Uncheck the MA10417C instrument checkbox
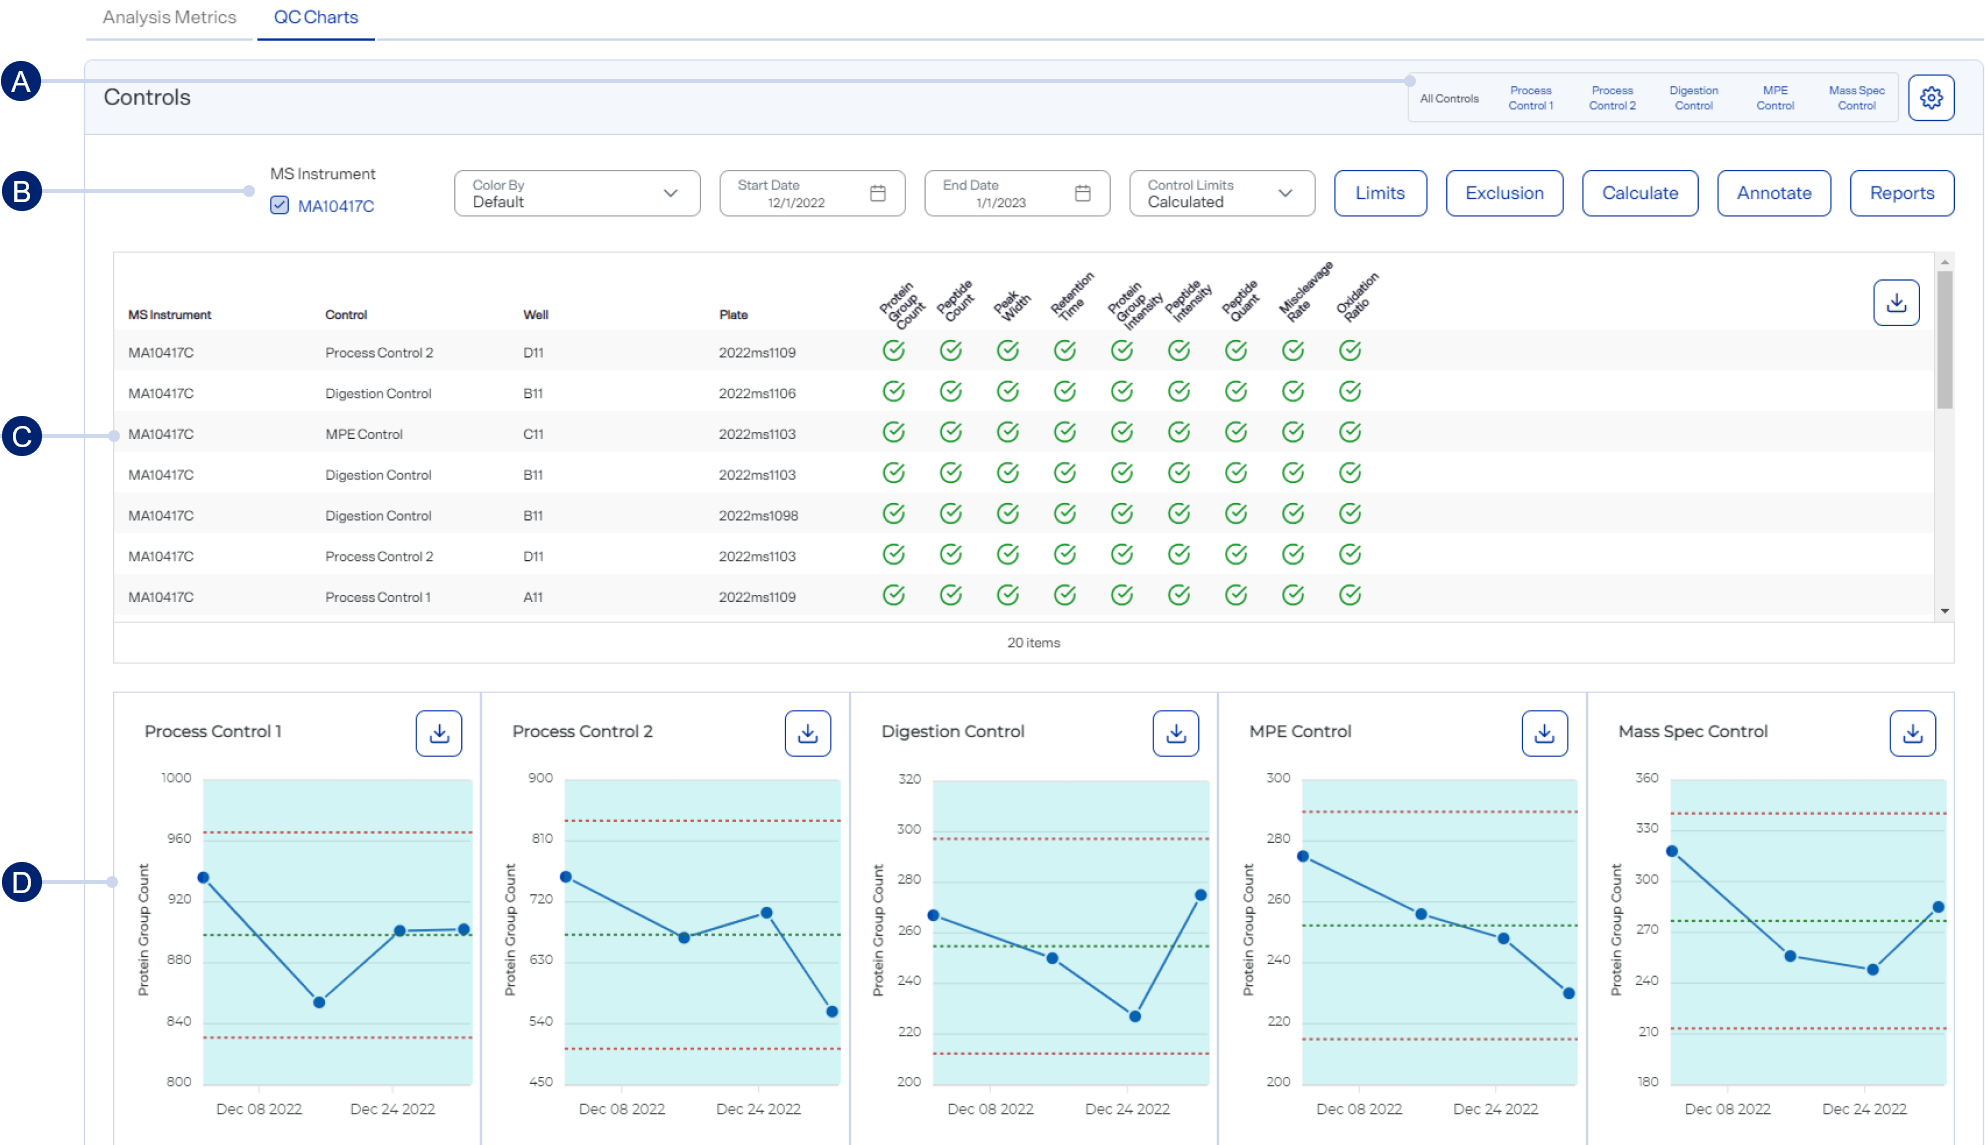The image size is (1985, 1145). (280, 206)
